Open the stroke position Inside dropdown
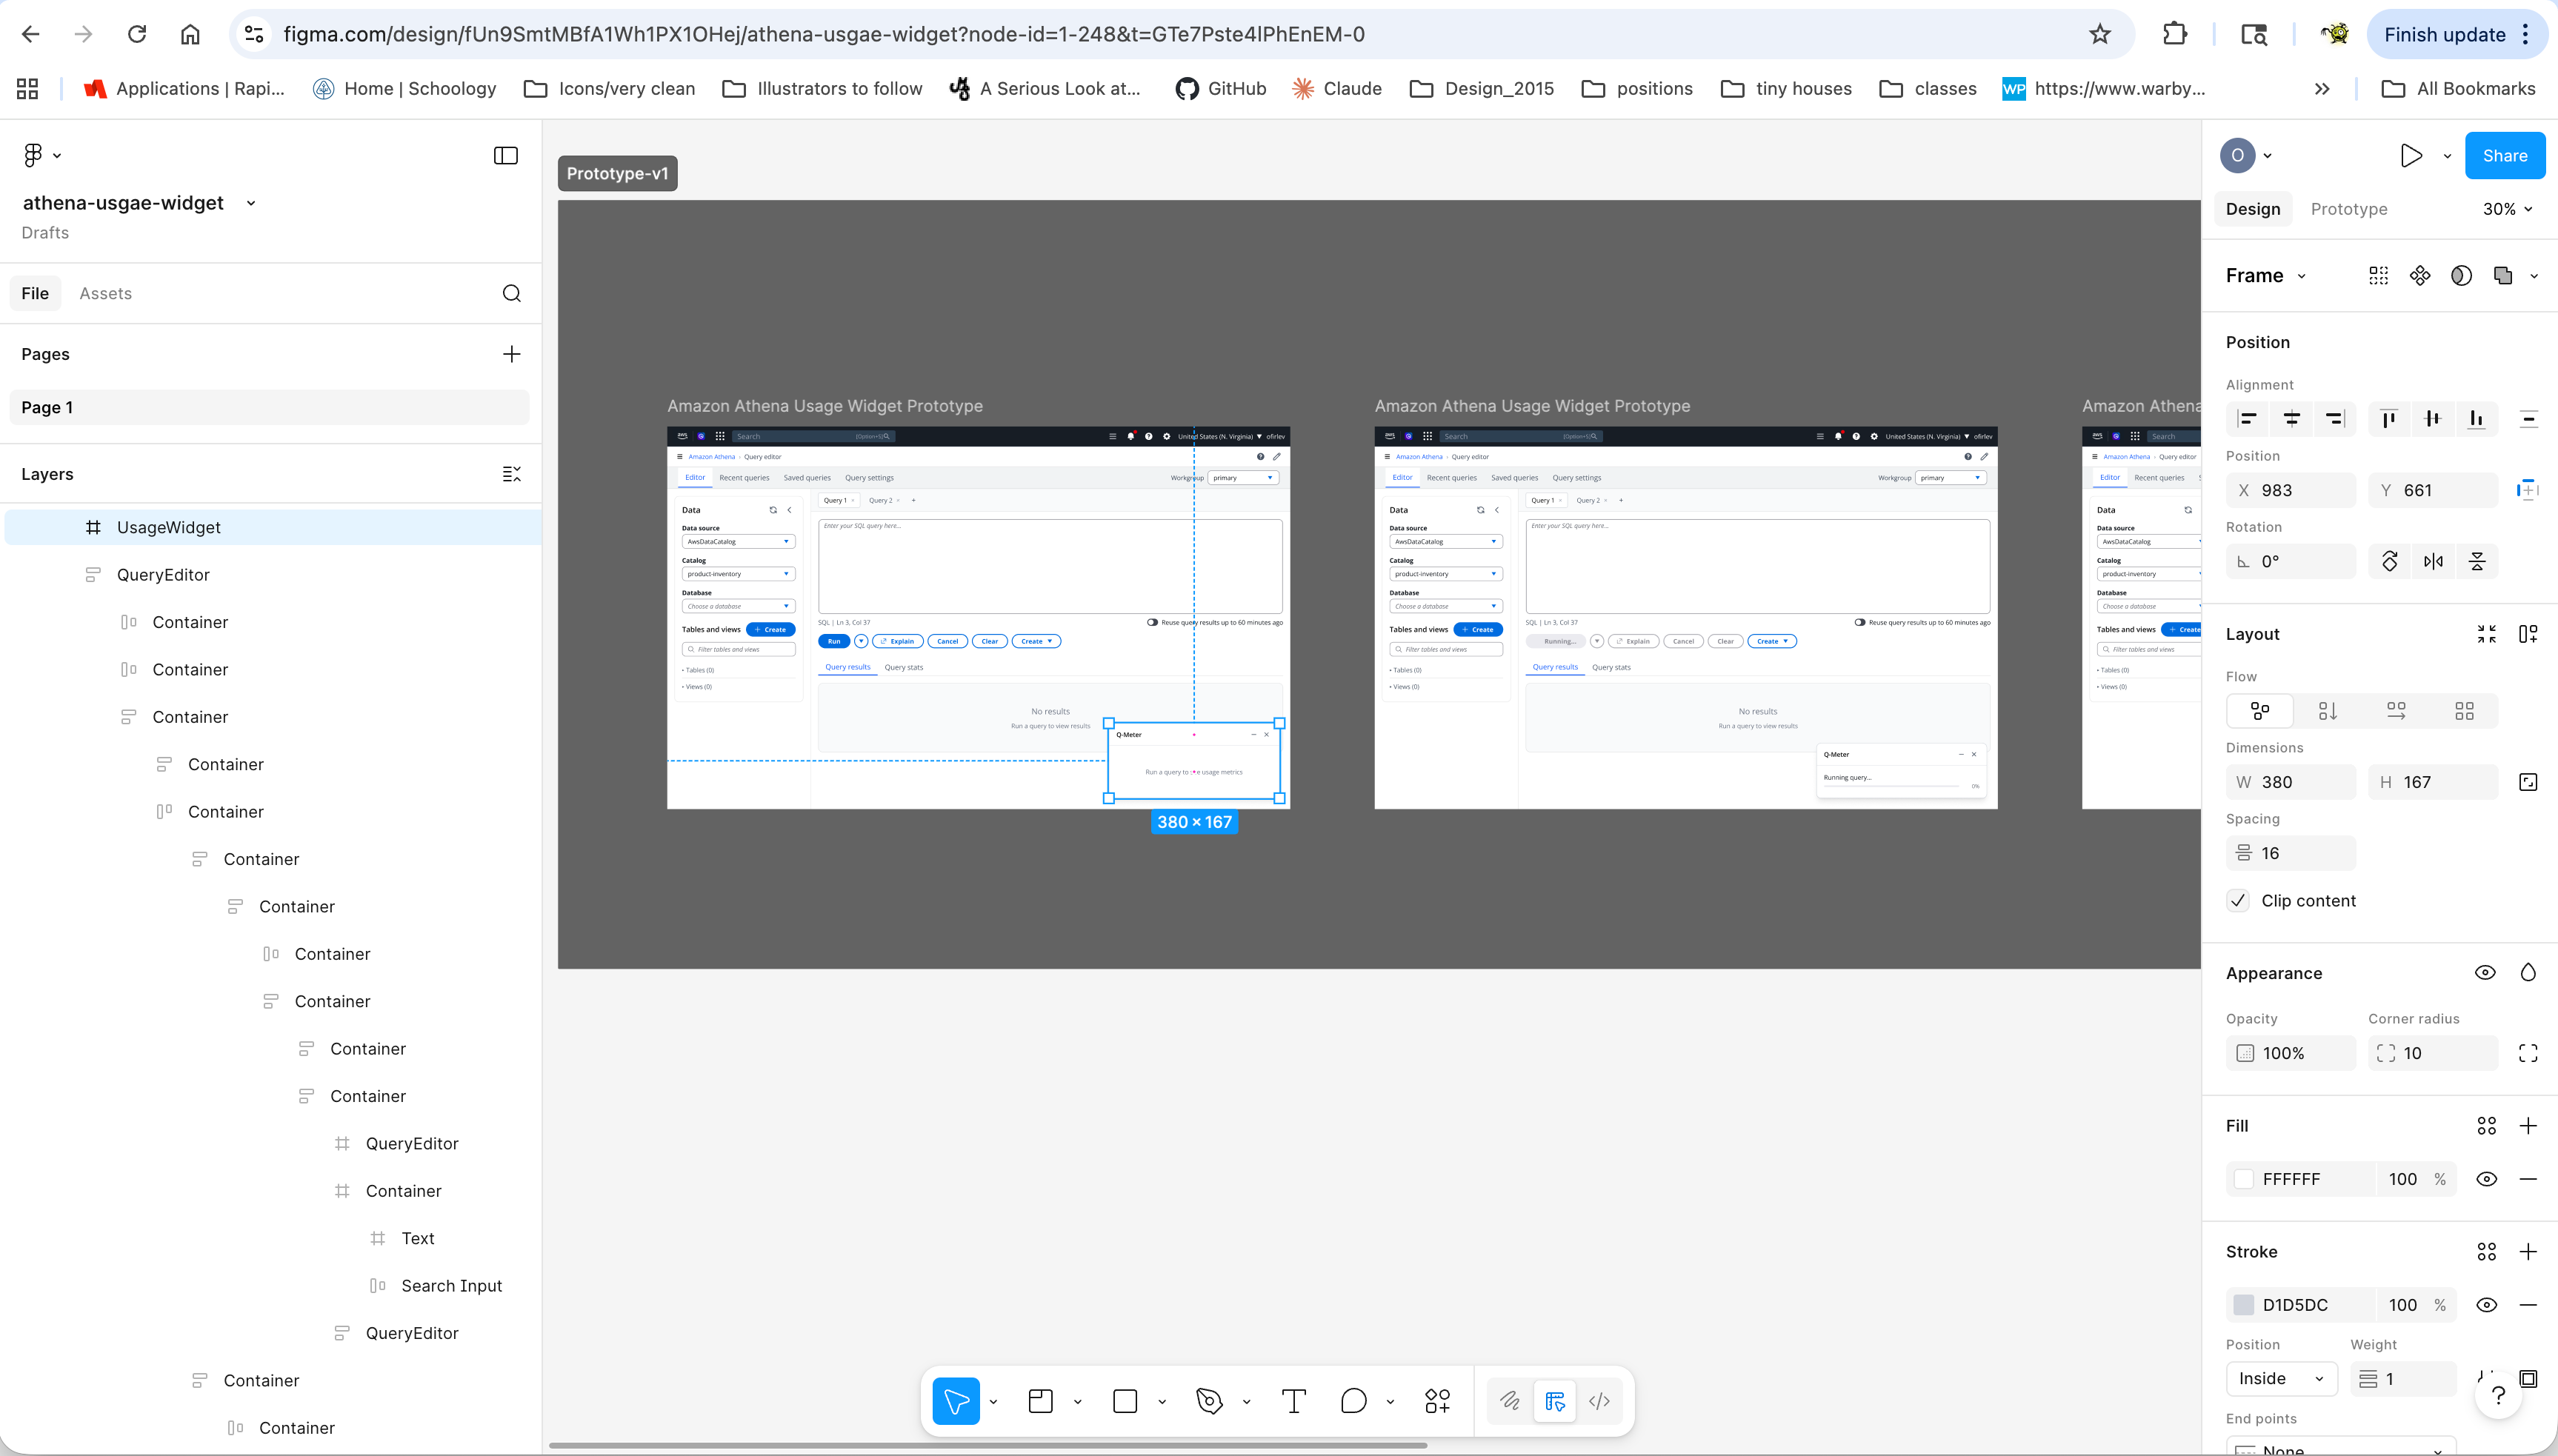2558x1456 pixels. (2281, 1378)
